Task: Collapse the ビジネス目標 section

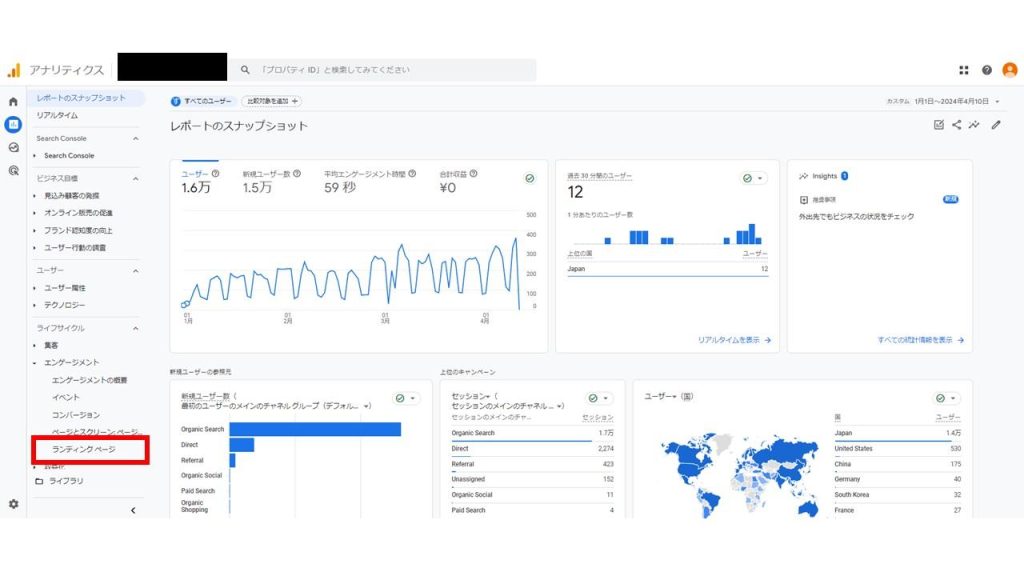Action: point(136,178)
